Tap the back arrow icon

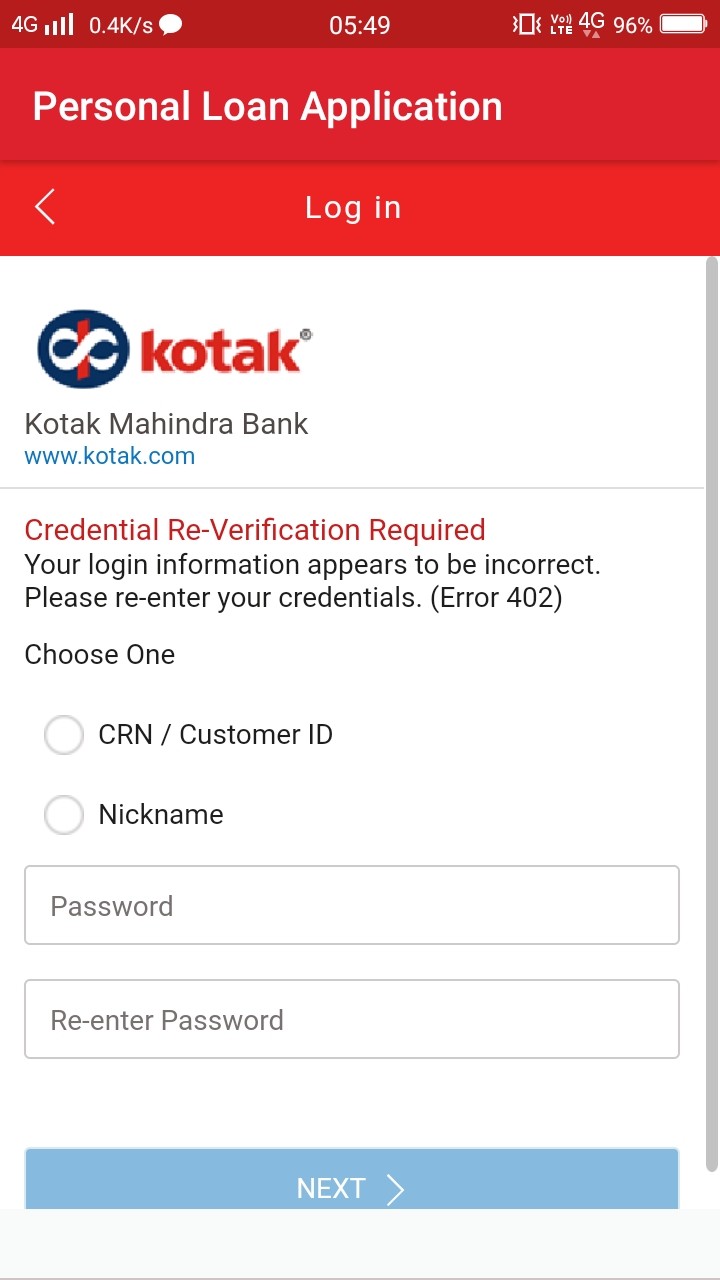click(x=45, y=207)
